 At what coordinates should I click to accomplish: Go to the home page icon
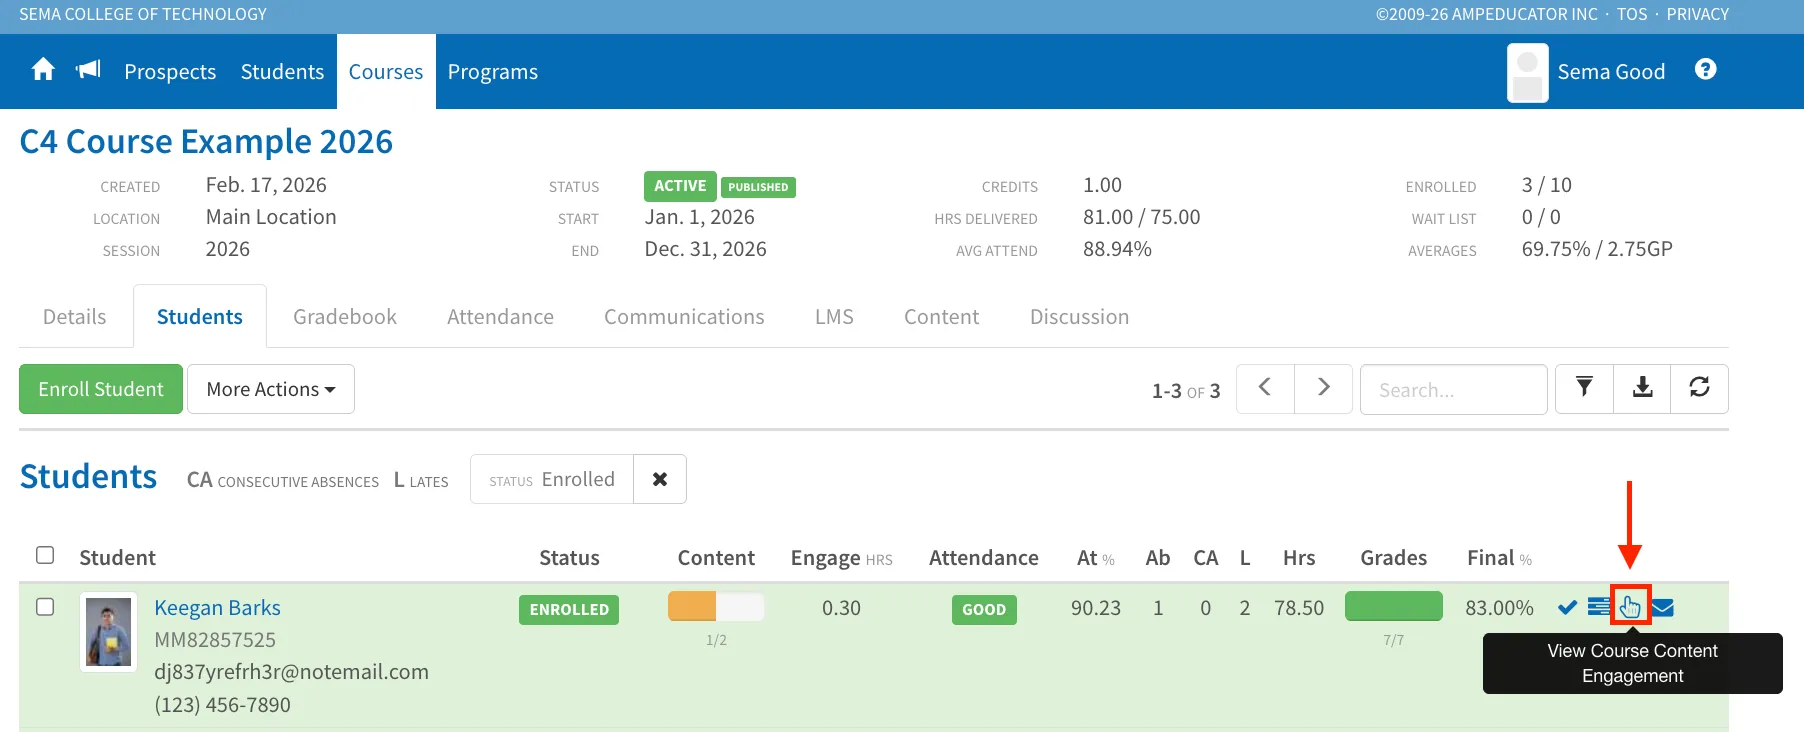pos(43,70)
